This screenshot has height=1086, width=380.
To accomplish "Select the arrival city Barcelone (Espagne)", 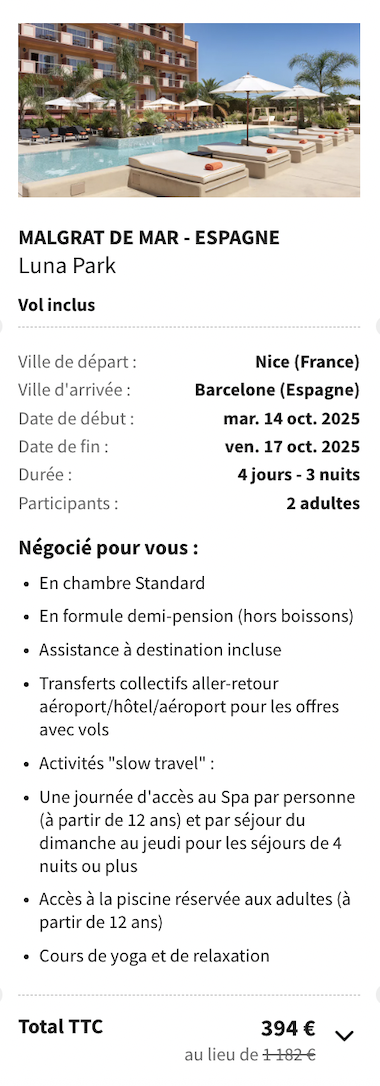I will [277, 390].
